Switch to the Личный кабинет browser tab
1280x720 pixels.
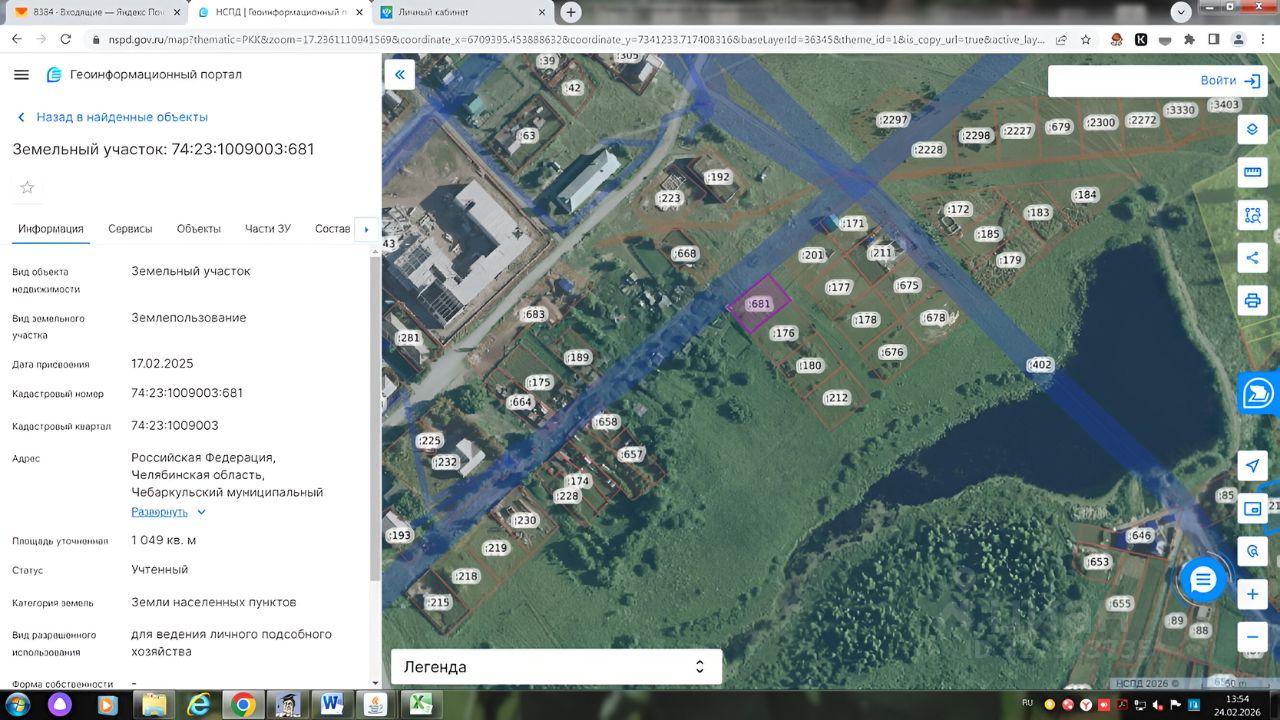(x=465, y=12)
